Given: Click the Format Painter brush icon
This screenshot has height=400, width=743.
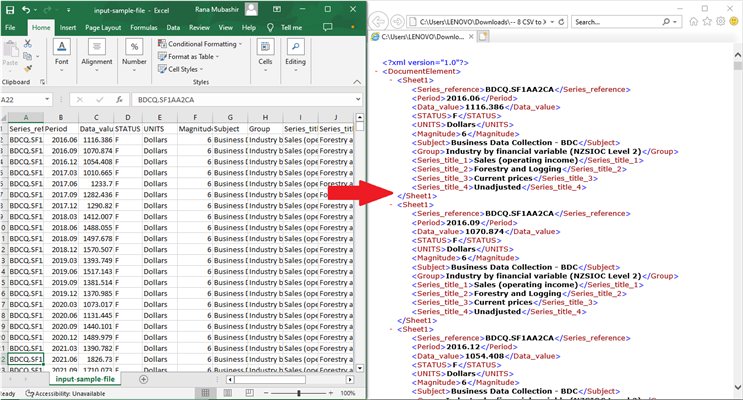Looking at the screenshot, I should 27,69.
